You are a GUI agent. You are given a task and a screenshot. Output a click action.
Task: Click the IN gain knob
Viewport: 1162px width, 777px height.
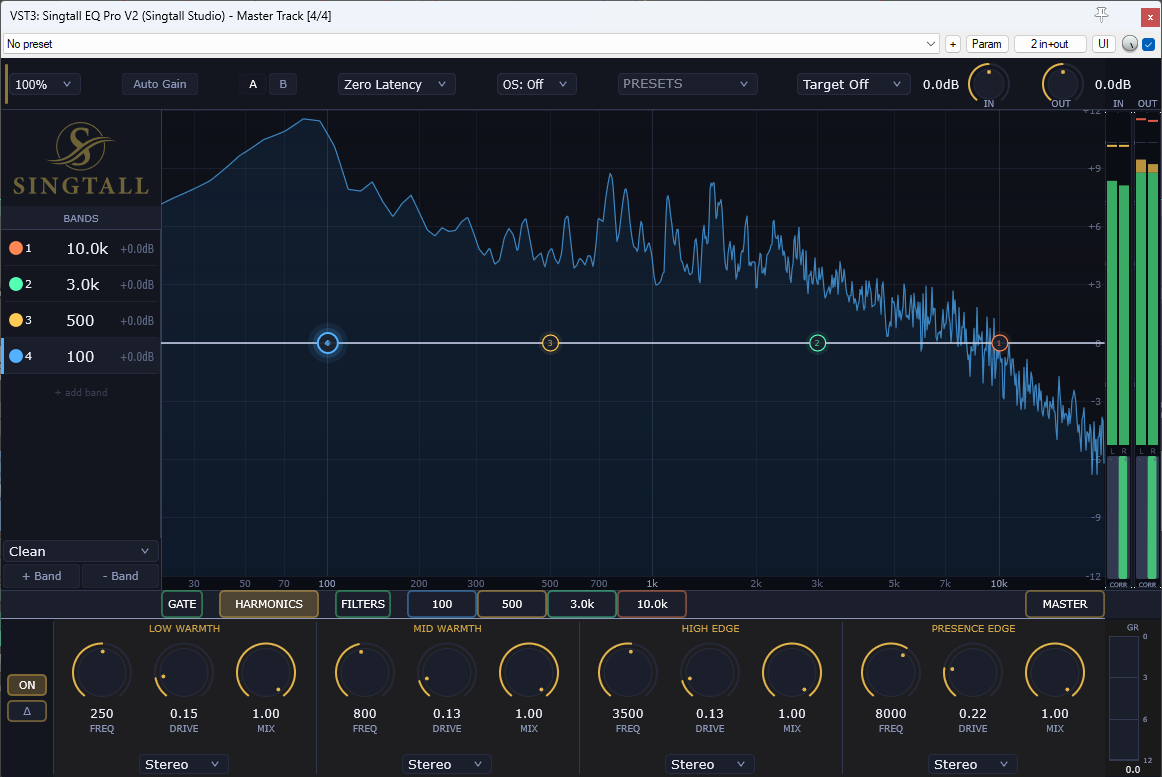point(989,84)
